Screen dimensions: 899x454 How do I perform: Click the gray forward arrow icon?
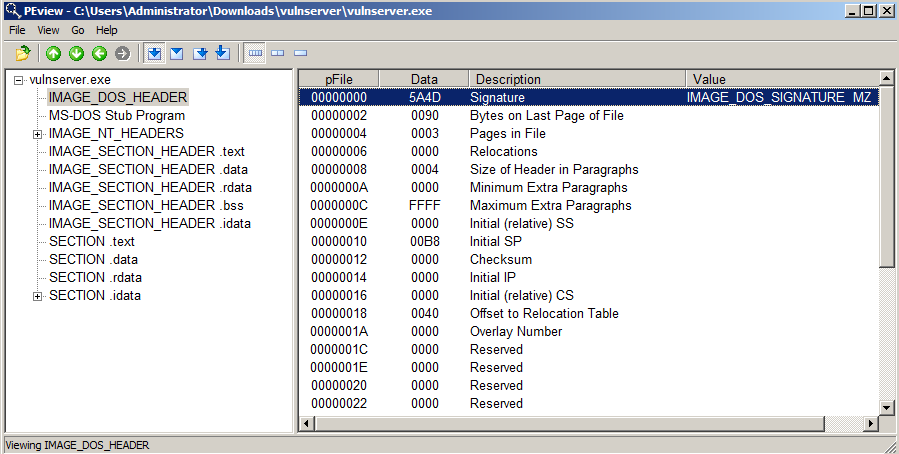click(x=122, y=53)
